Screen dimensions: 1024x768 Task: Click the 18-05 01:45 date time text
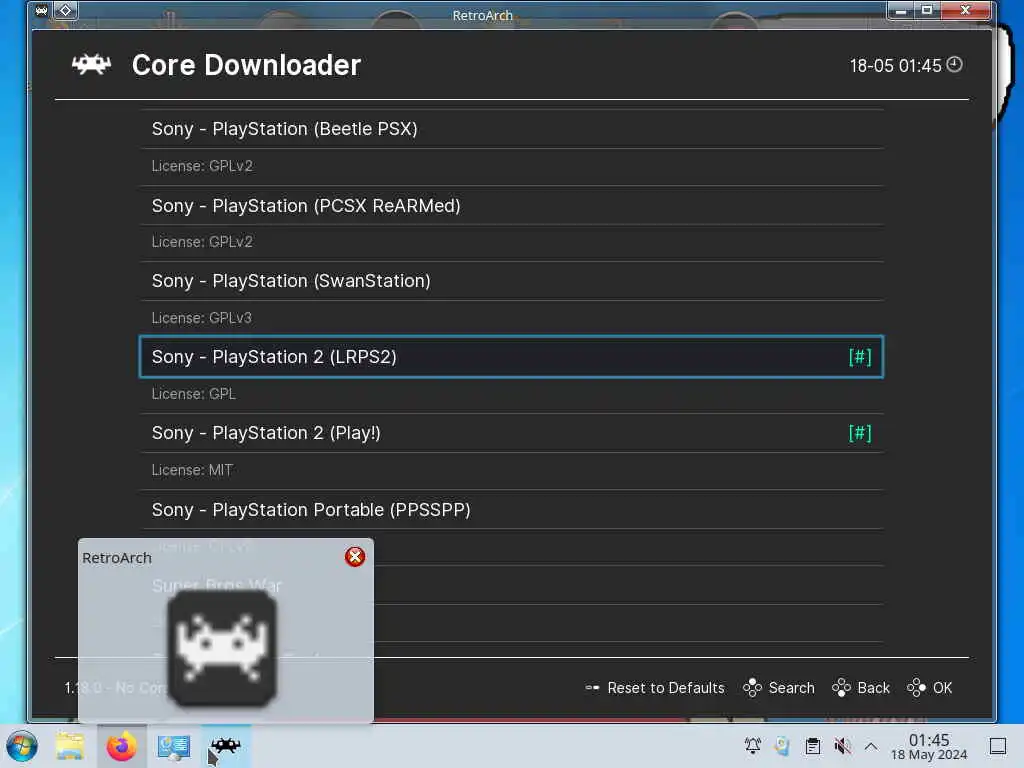(x=895, y=65)
